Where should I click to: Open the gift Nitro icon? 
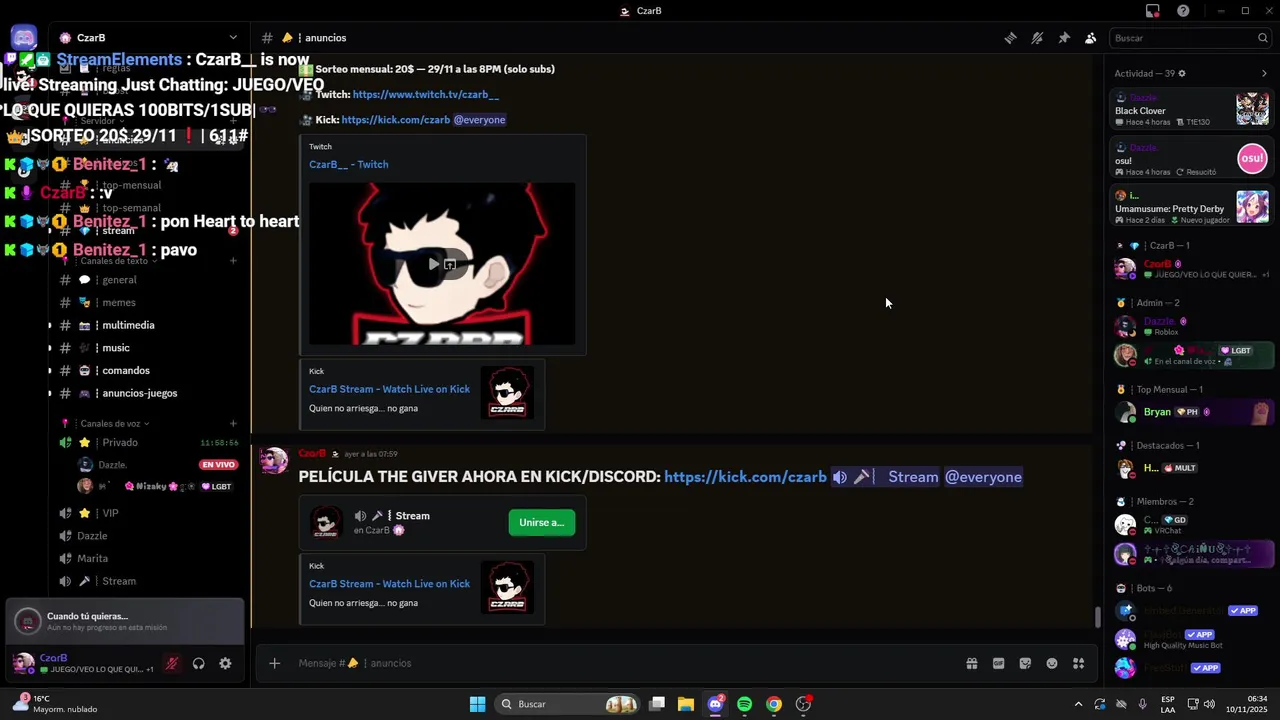tap(971, 663)
